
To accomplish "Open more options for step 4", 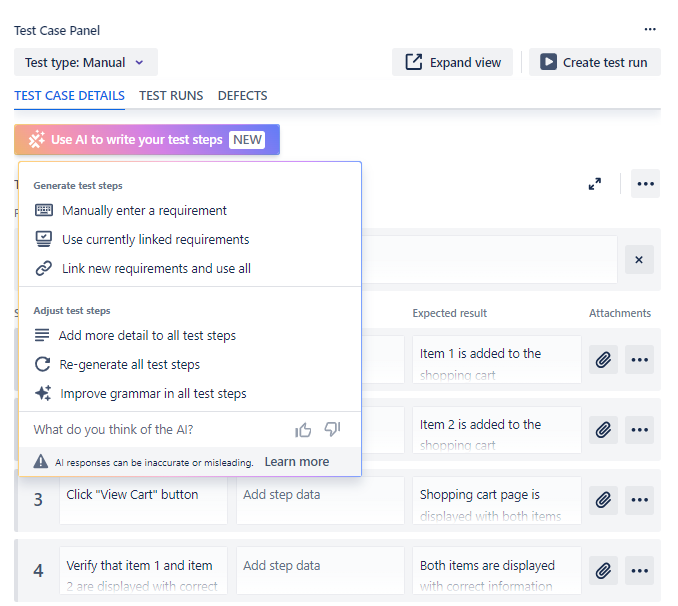I will coord(640,571).
